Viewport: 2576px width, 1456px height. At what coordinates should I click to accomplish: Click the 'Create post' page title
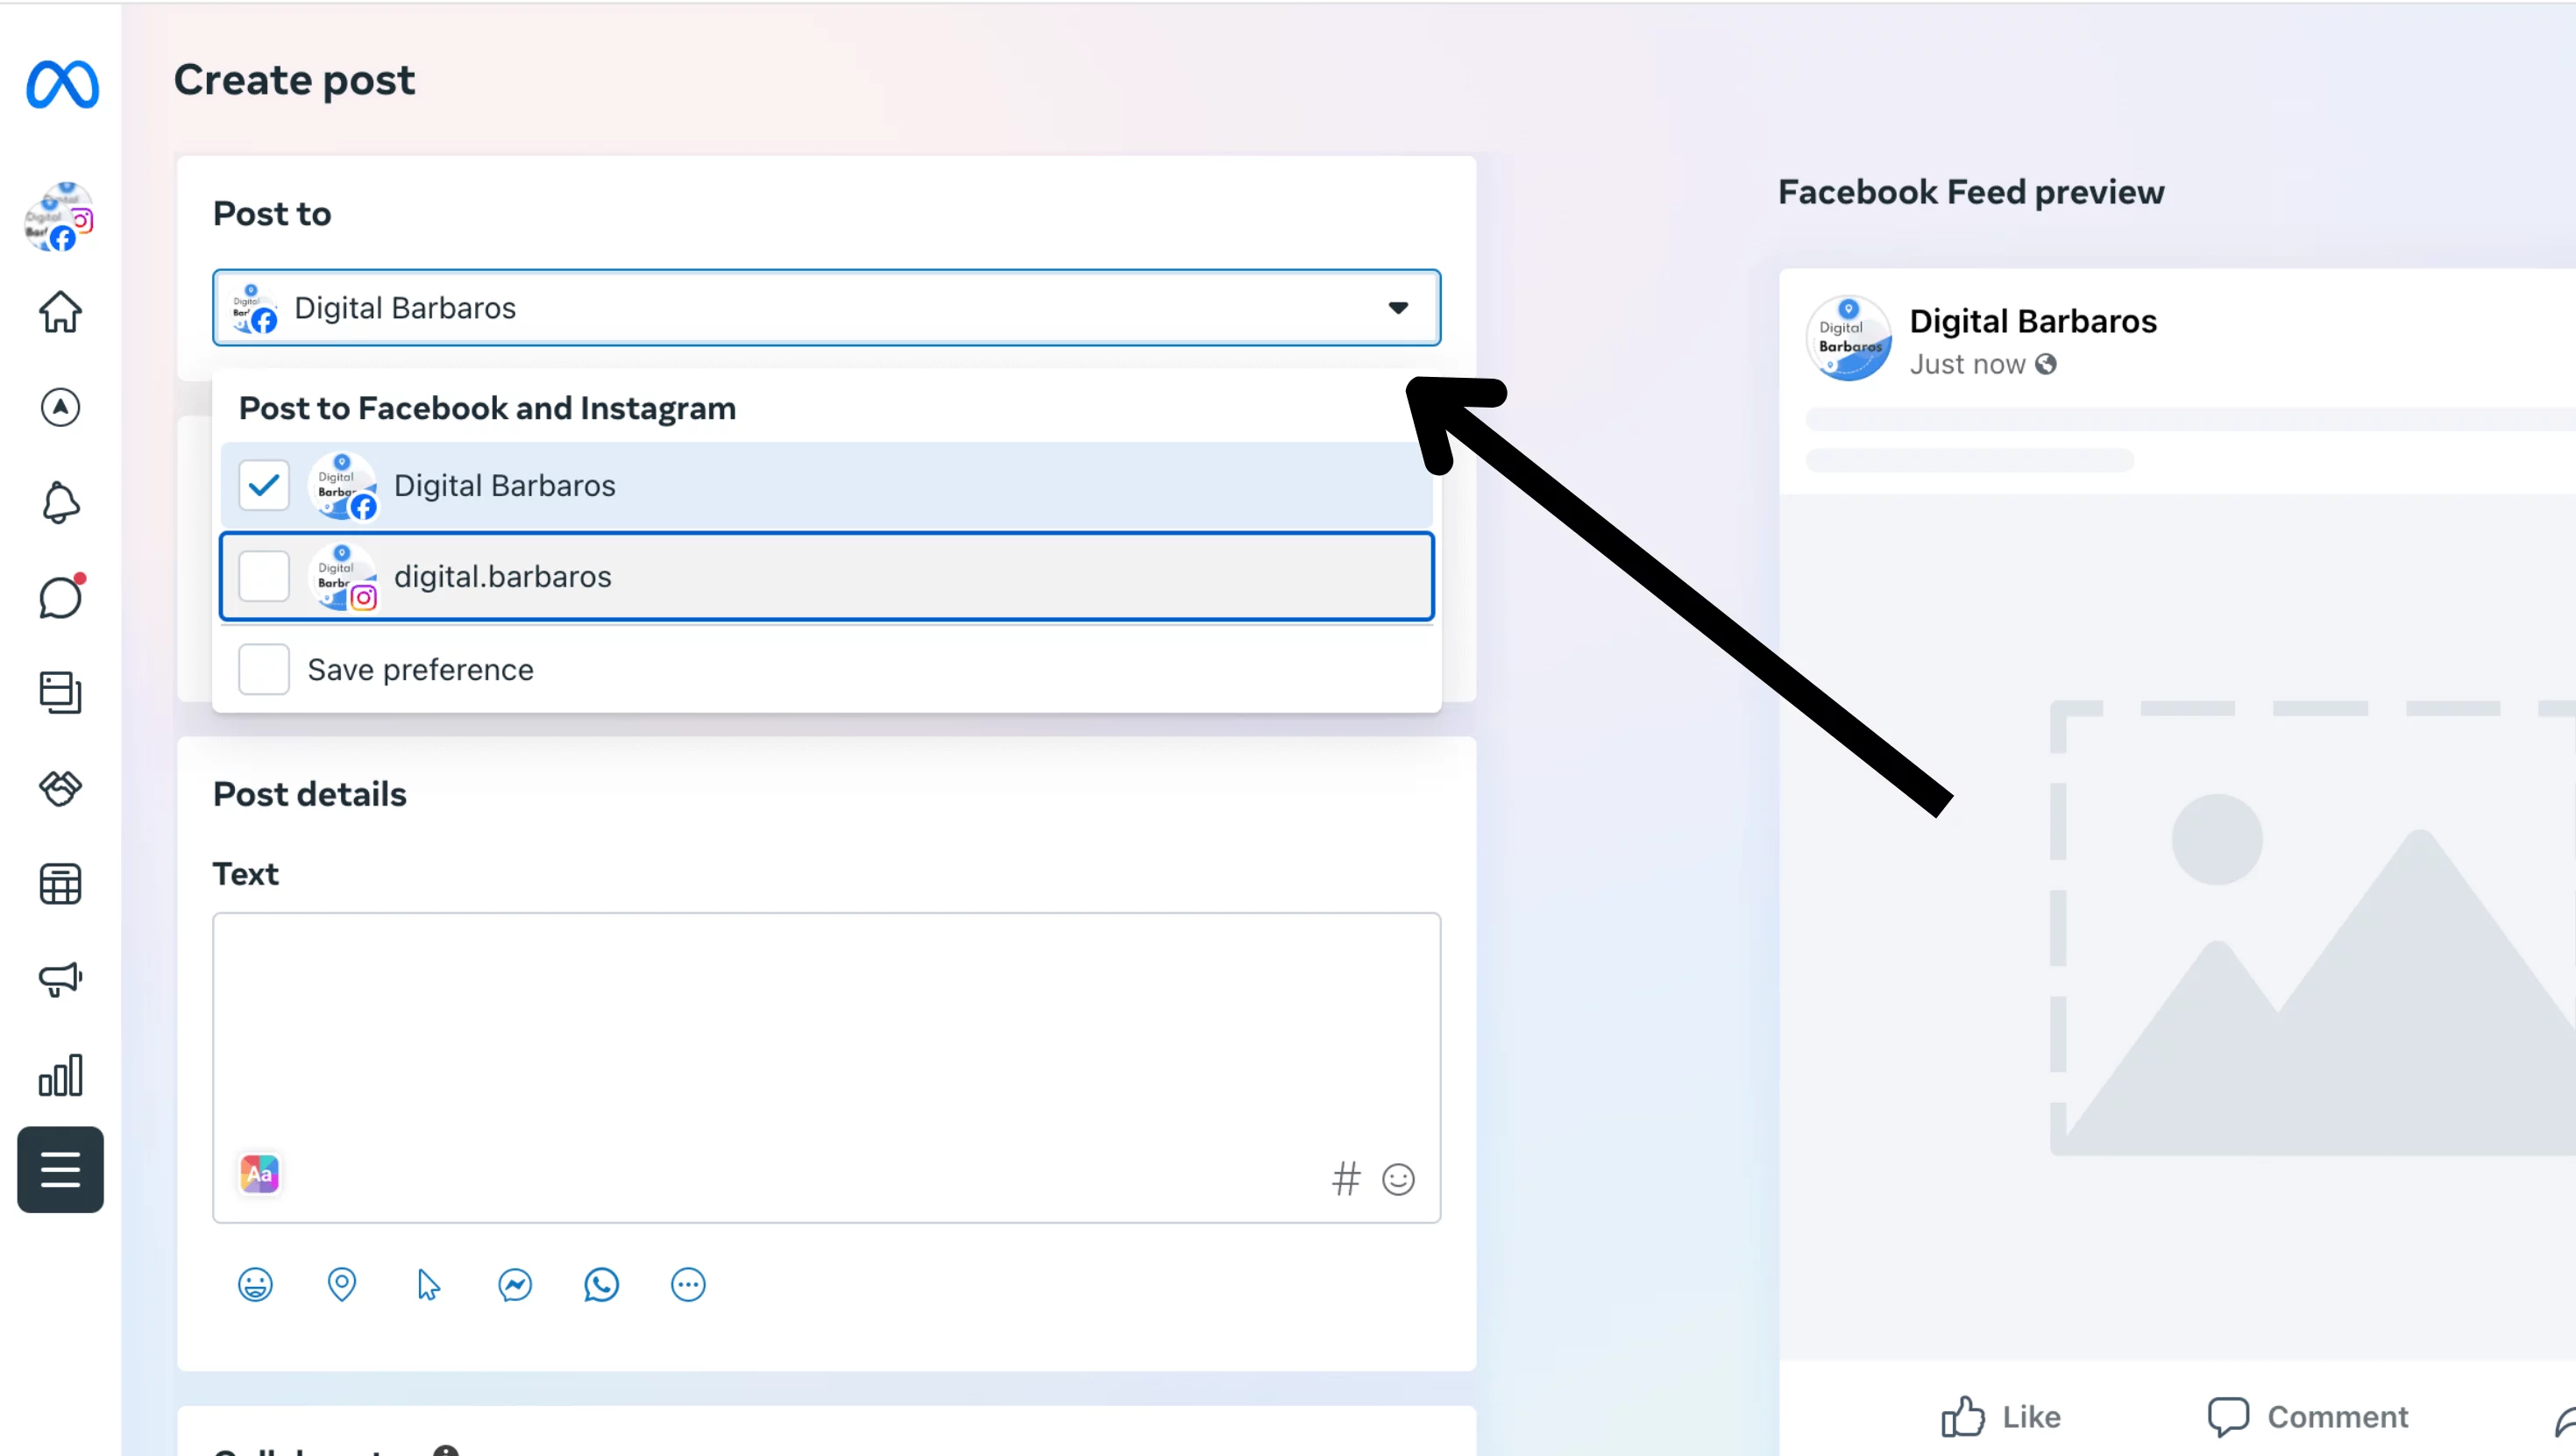click(x=294, y=79)
